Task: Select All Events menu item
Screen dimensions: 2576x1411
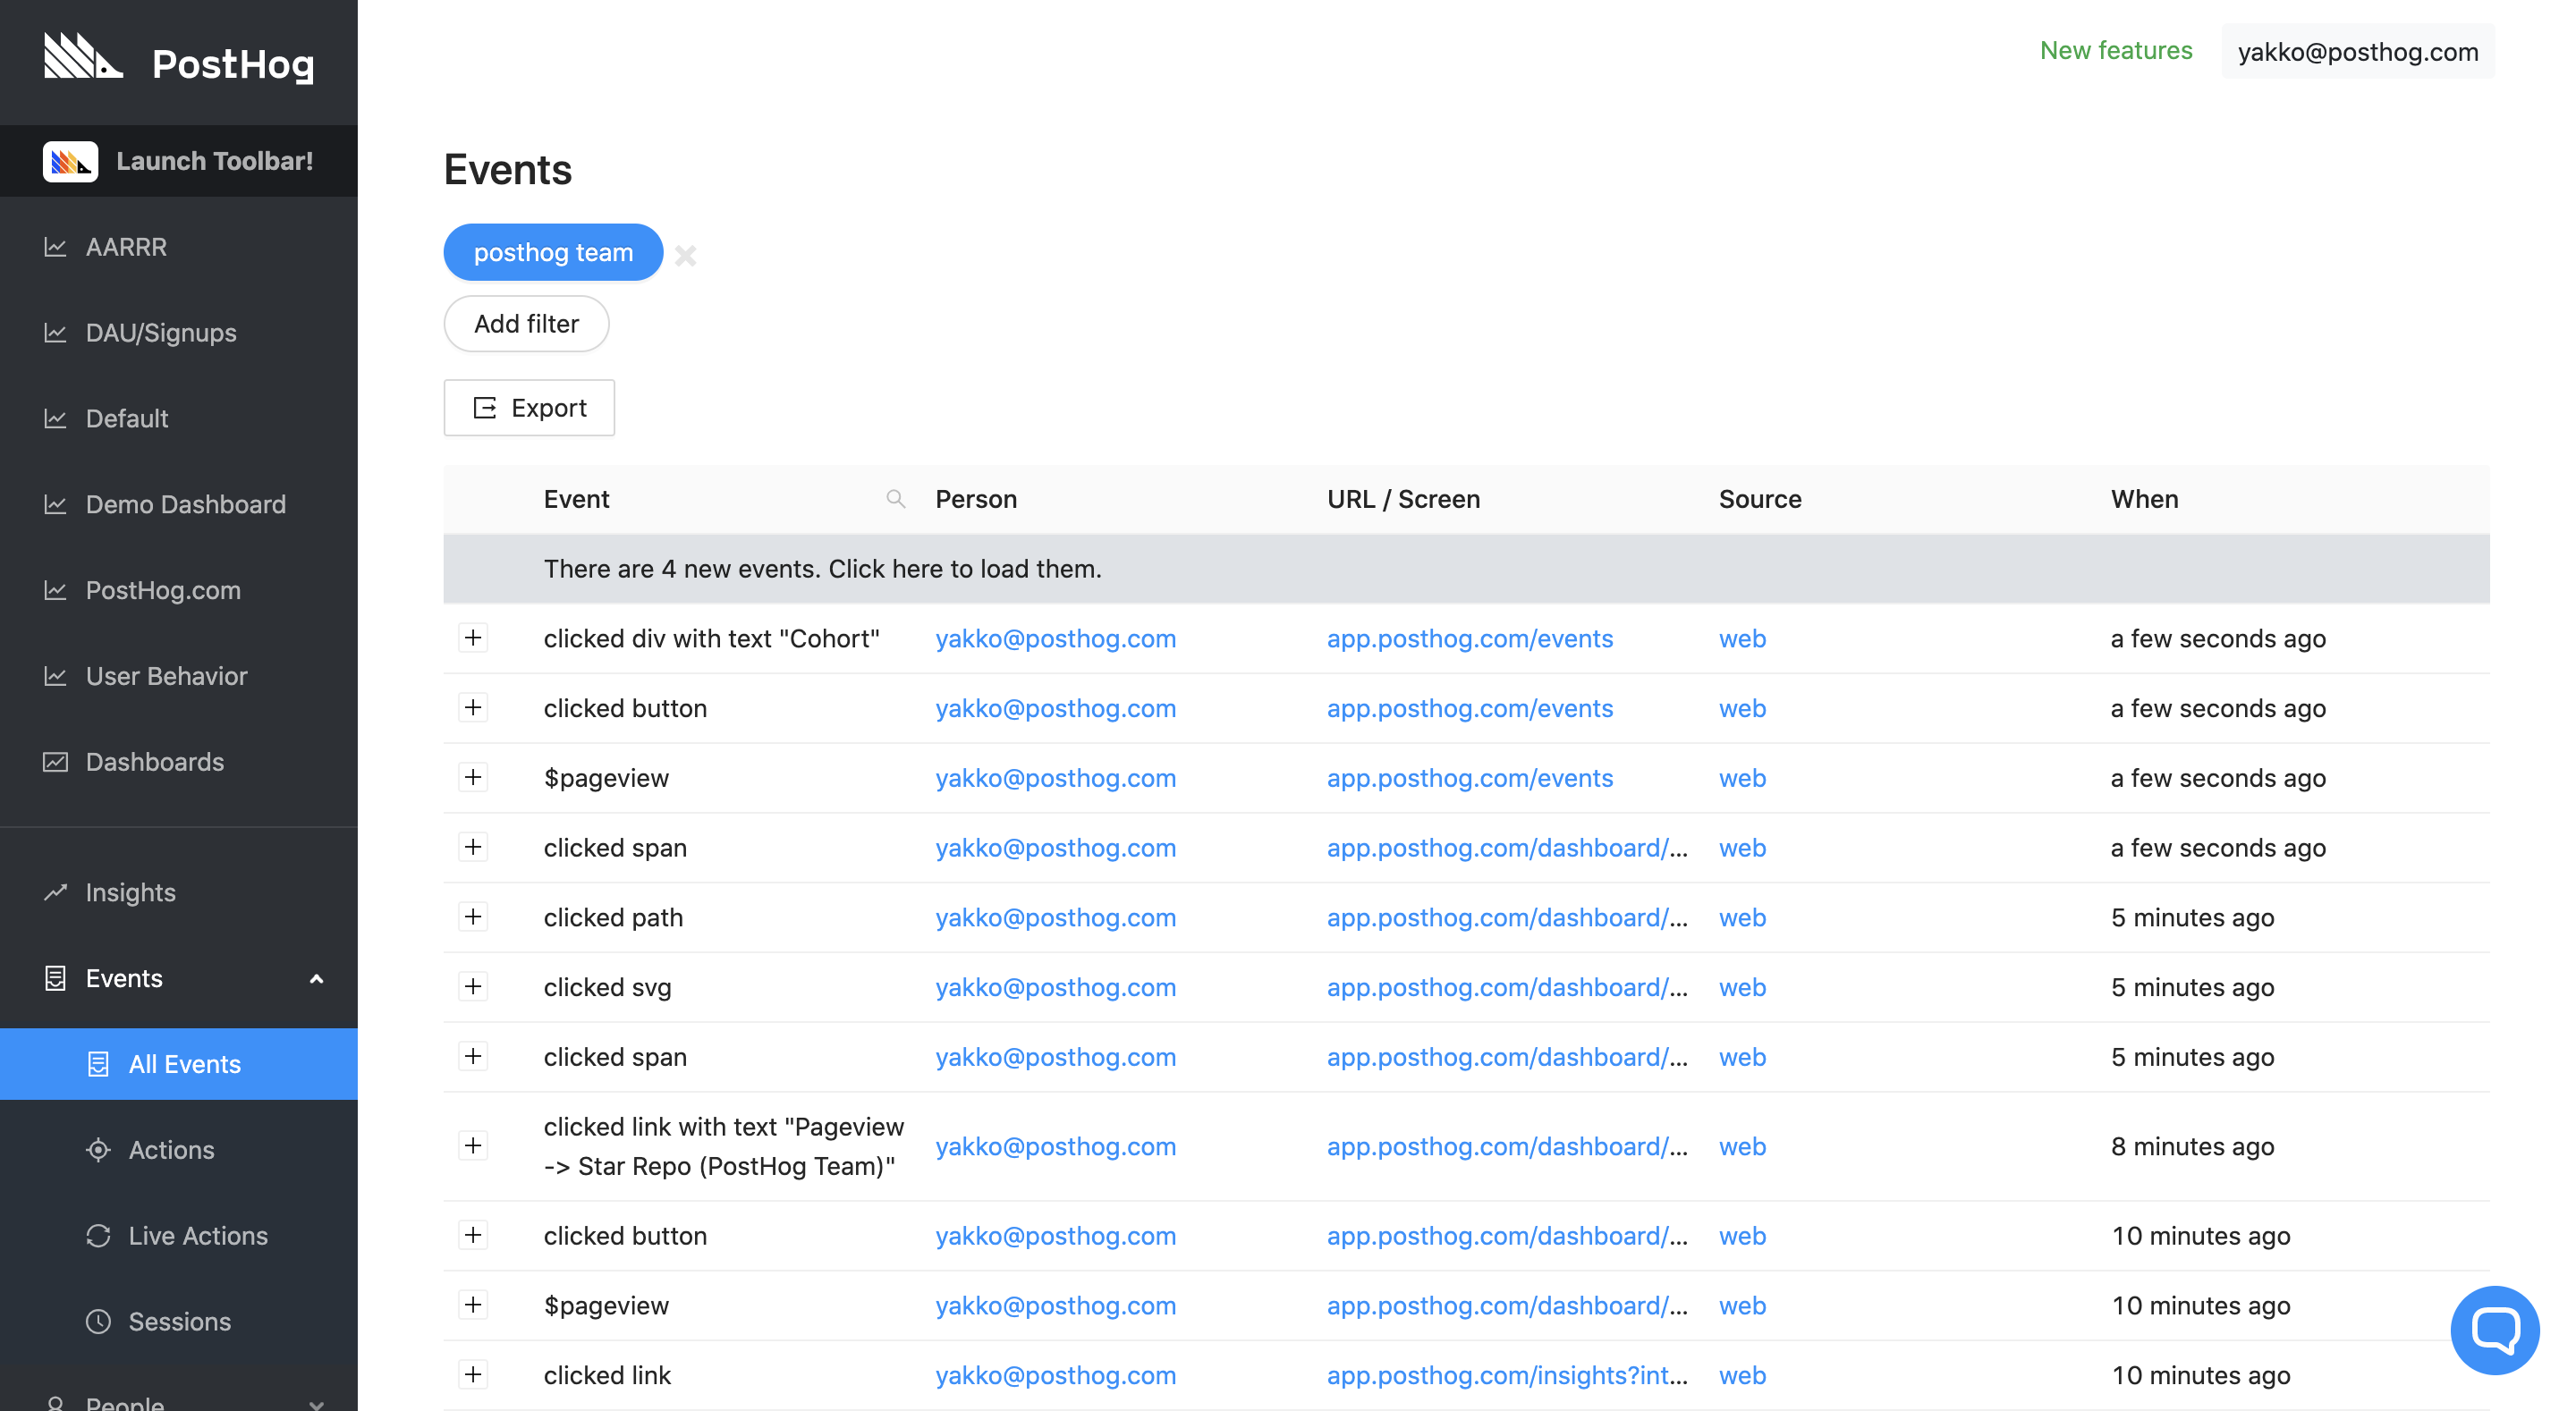Action: (x=184, y=1064)
